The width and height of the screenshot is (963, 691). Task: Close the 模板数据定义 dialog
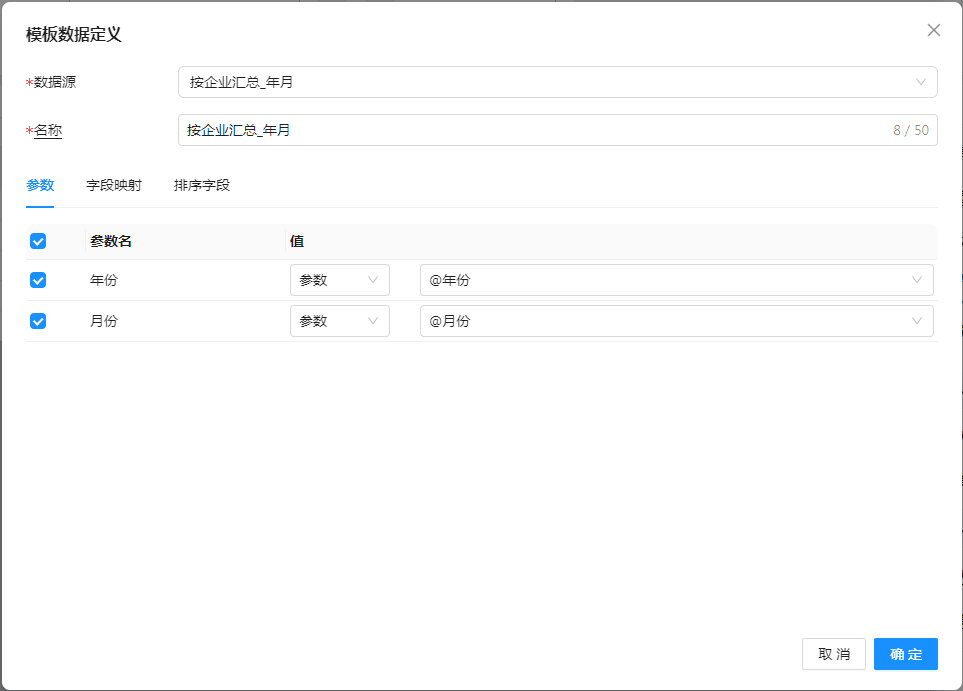pos(934,30)
